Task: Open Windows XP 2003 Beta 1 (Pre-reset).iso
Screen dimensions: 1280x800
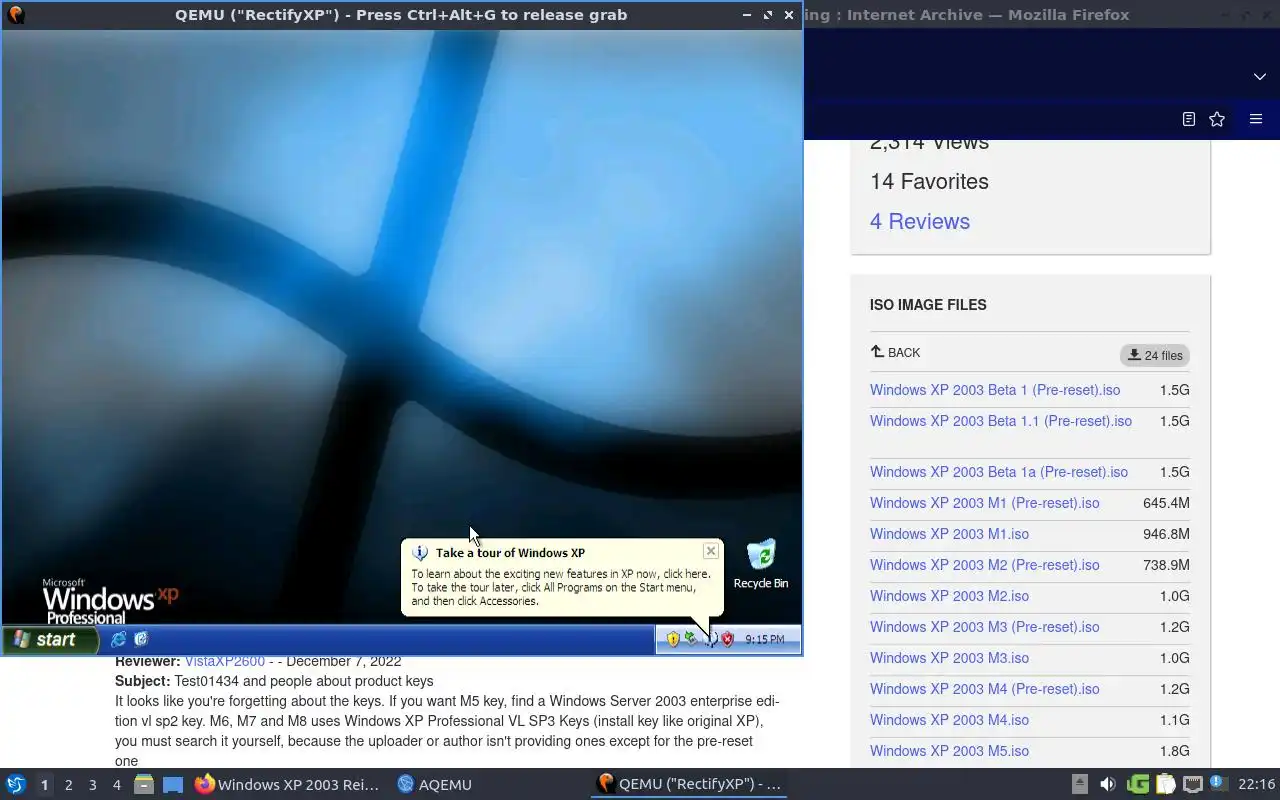Action: [x=994, y=390]
